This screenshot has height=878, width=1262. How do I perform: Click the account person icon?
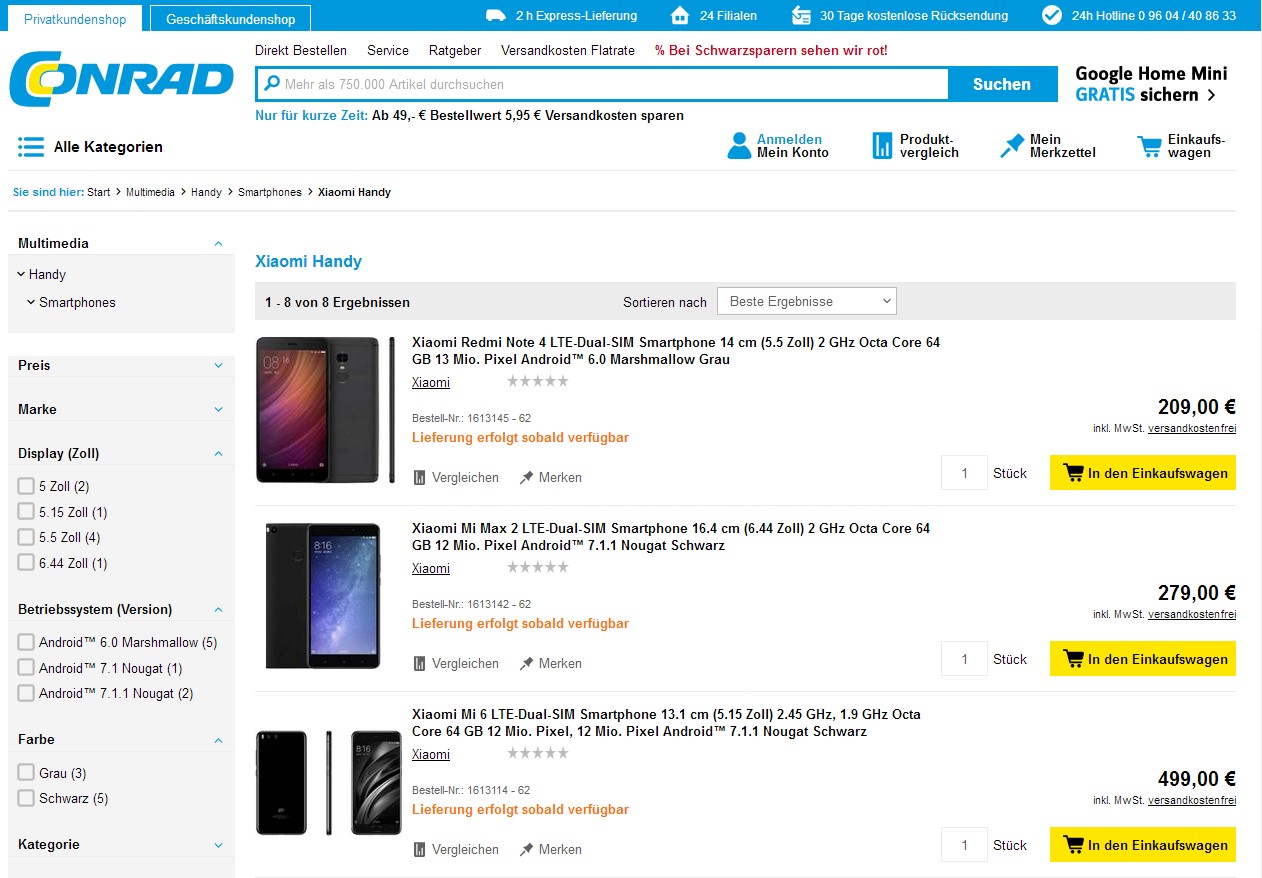[739, 146]
